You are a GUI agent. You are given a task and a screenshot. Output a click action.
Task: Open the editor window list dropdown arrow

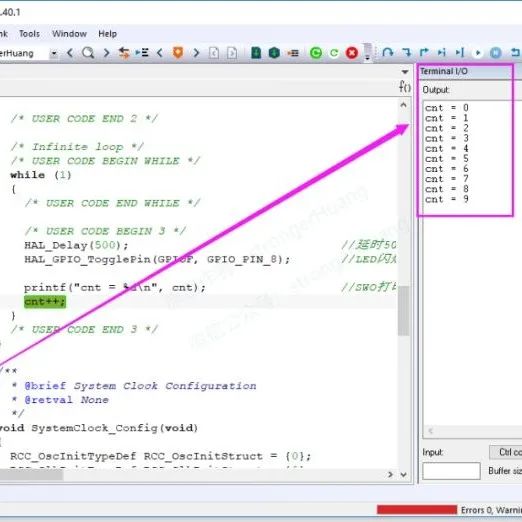405,72
